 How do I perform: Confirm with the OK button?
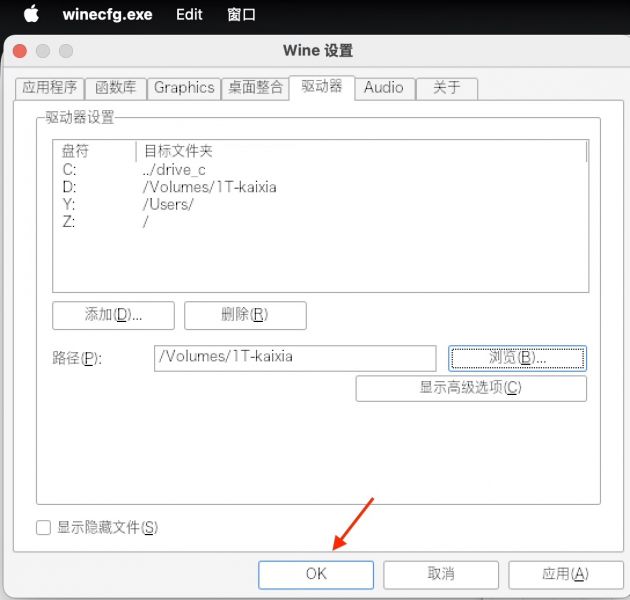point(316,574)
